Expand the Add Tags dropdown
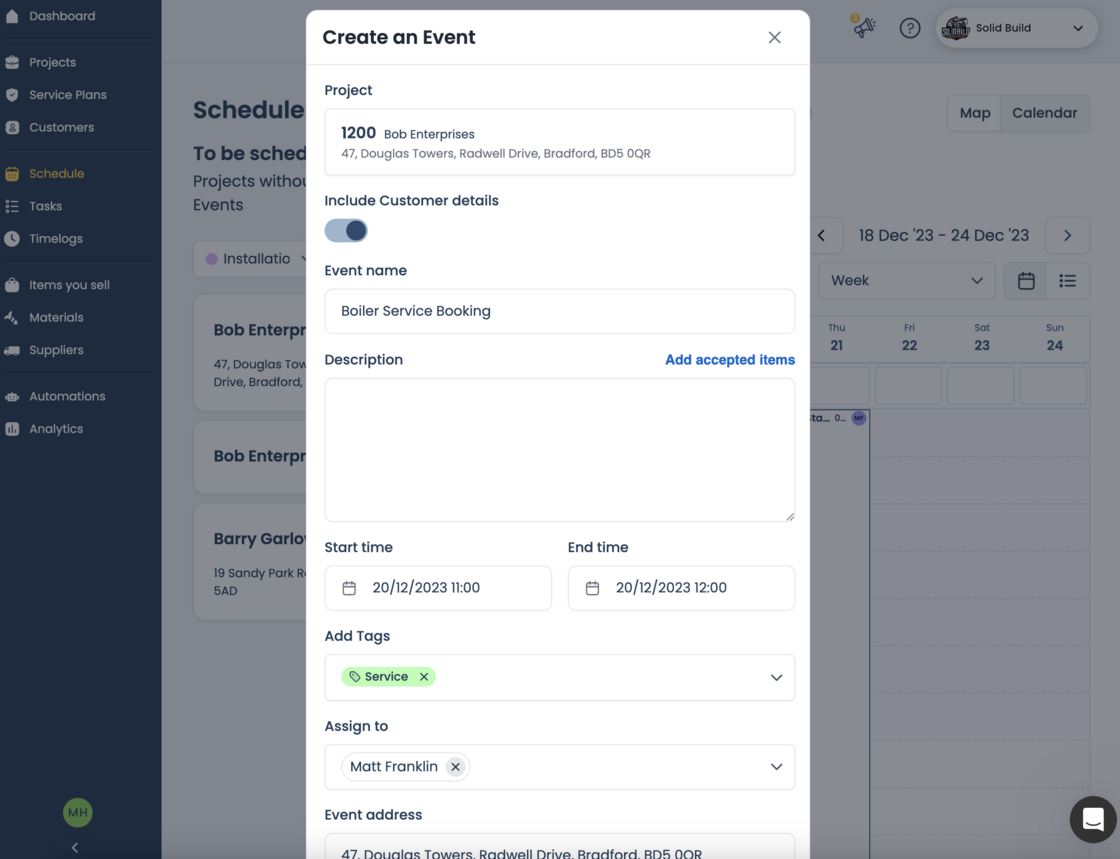The width and height of the screenshot is (1120, 859). tap(776, 677)
